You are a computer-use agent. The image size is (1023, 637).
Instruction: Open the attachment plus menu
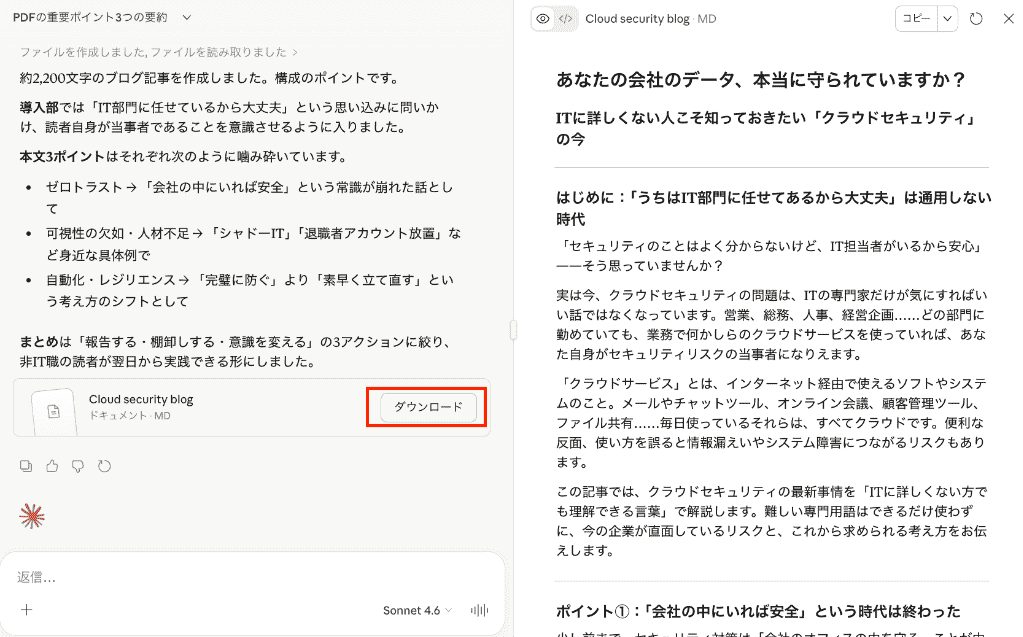pyautogui.click(x=27, y=610)
